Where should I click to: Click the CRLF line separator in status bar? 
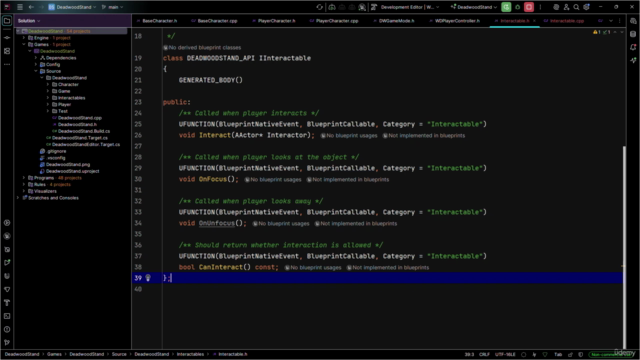484,354
